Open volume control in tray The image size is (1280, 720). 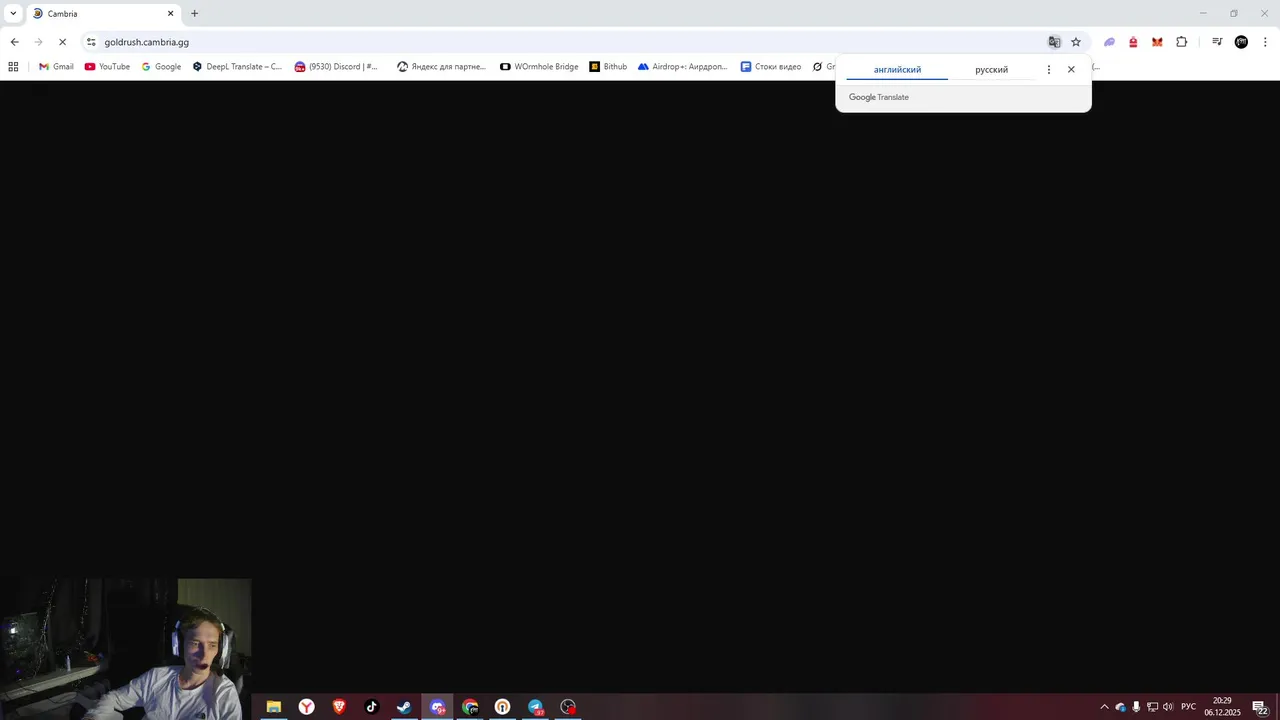pos(1168,707)
